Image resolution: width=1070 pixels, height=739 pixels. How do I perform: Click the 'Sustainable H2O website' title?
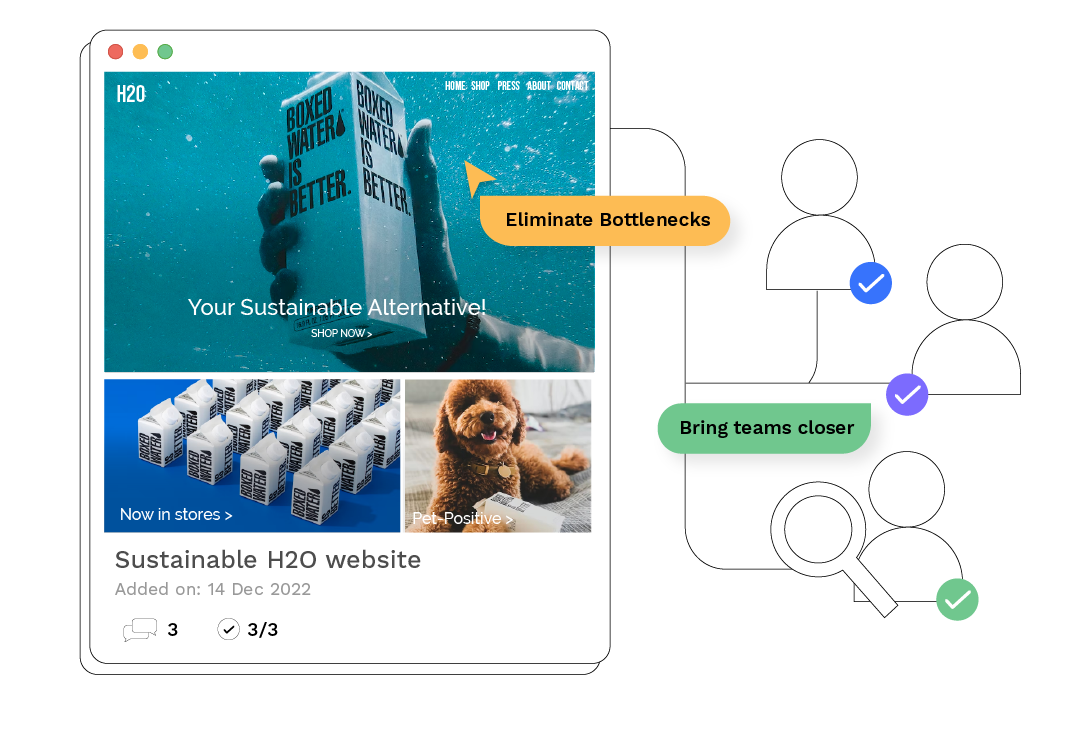pos(268,560)
